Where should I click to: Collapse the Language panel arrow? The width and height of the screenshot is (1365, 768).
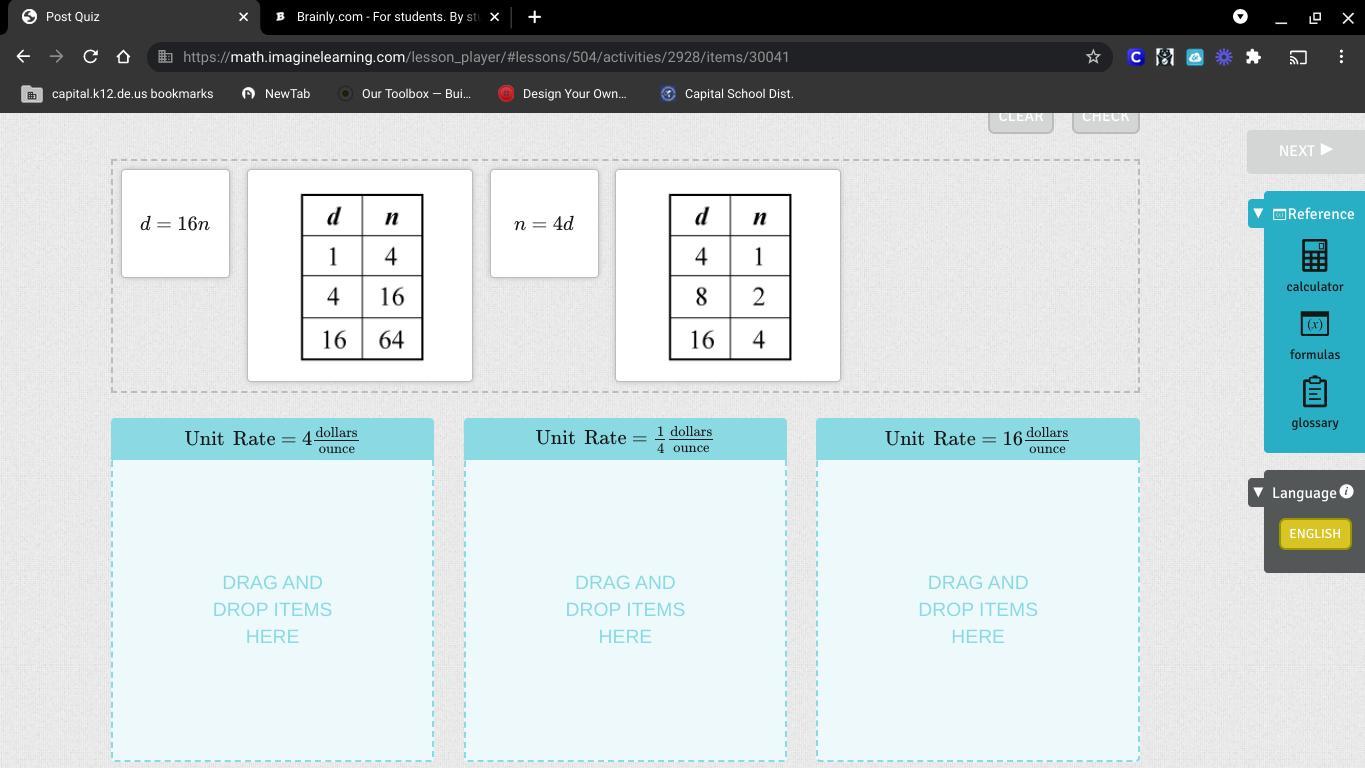click(x=1258, y=492)
